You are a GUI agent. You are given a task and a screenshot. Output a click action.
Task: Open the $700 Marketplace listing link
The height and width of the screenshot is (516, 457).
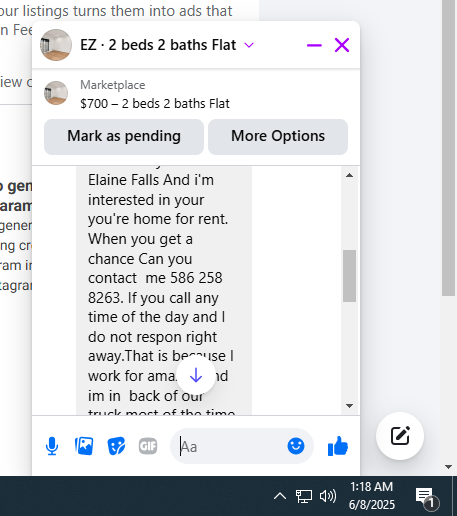point(155,104)
